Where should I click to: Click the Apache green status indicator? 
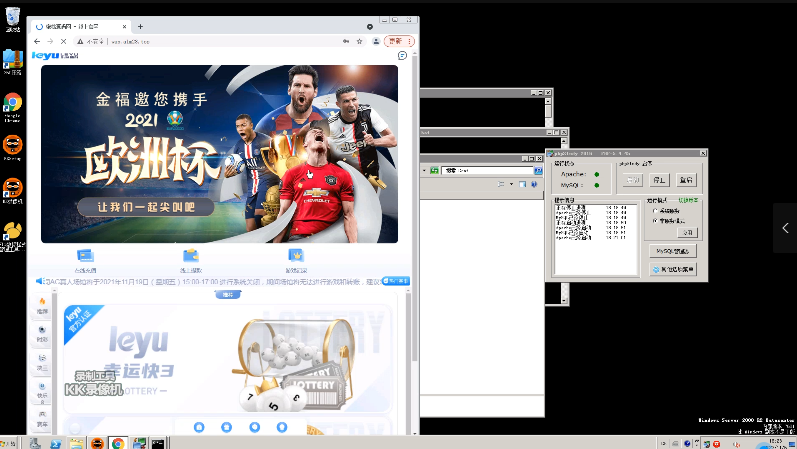tap(597, 174)
